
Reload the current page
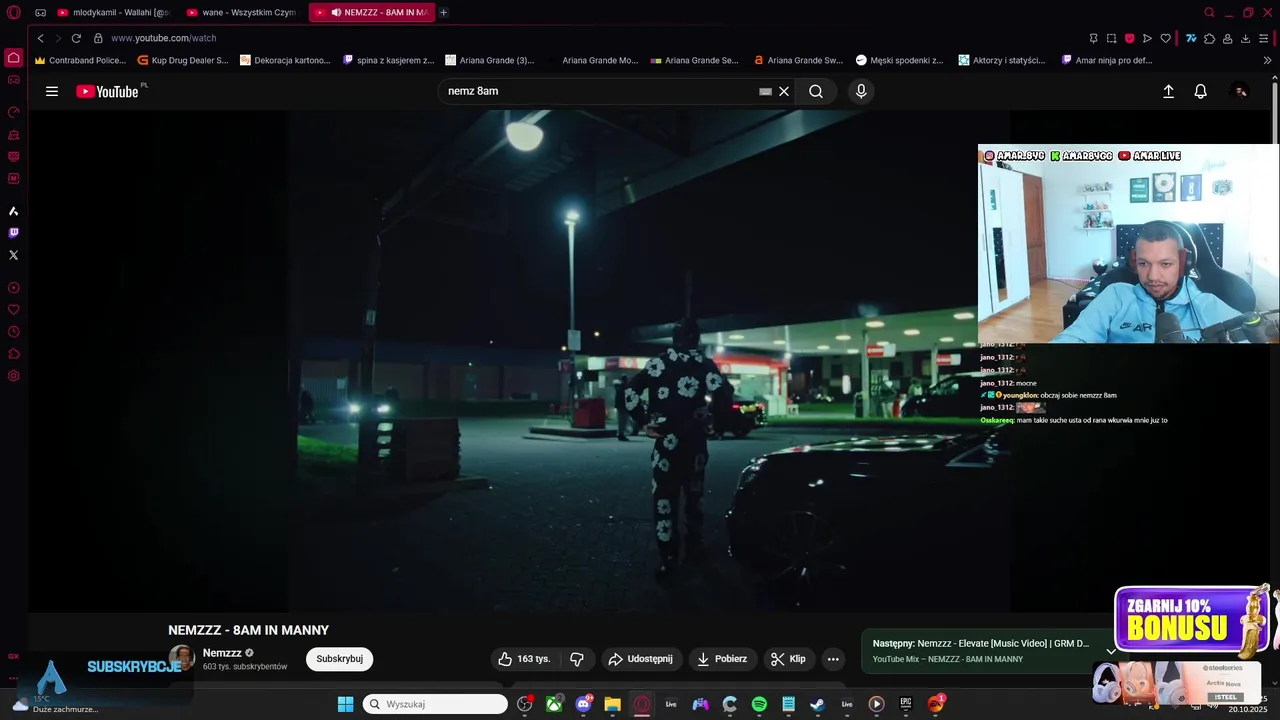76,38
